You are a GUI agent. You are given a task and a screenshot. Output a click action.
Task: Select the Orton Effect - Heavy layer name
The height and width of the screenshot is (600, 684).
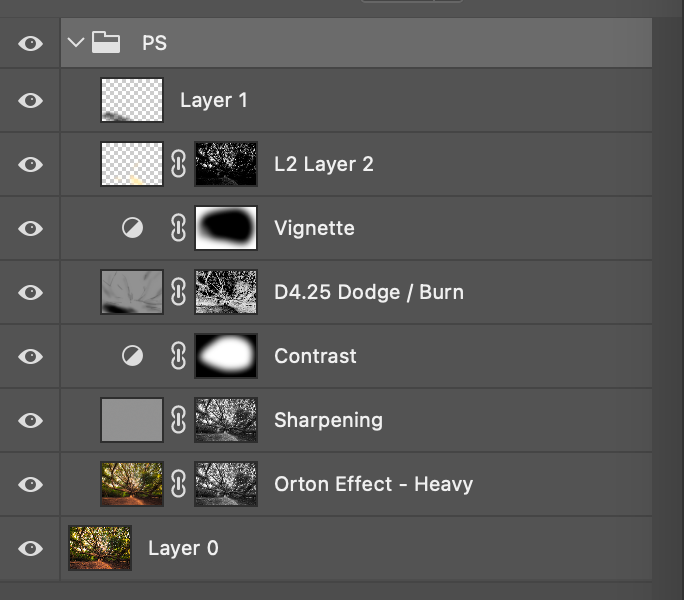point(373,484)
